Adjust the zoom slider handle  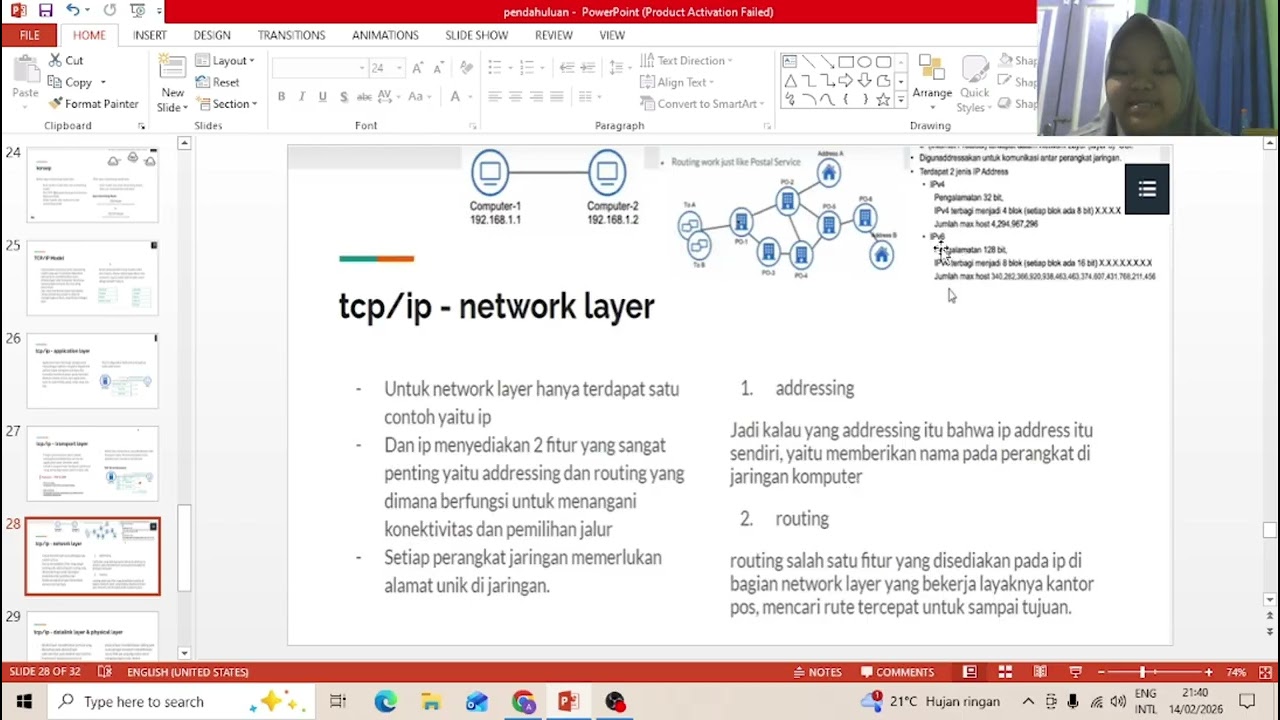[x=1143, y=672]
